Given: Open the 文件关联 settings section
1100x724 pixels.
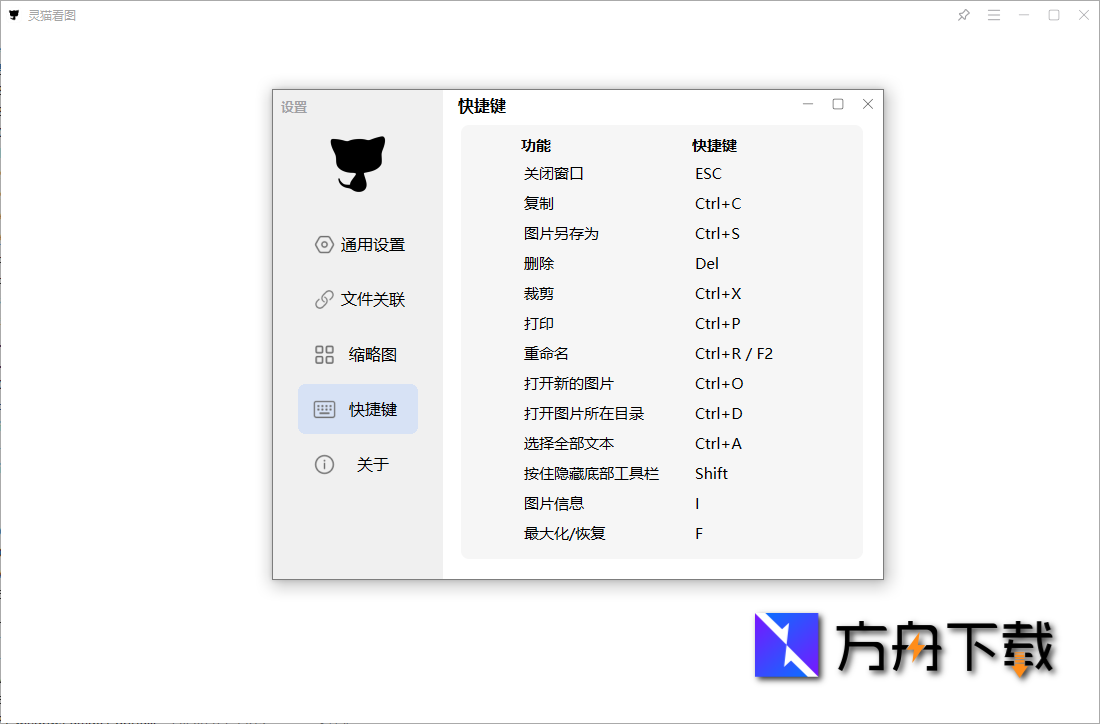Looking at the screenshot, I should point(373,299).
